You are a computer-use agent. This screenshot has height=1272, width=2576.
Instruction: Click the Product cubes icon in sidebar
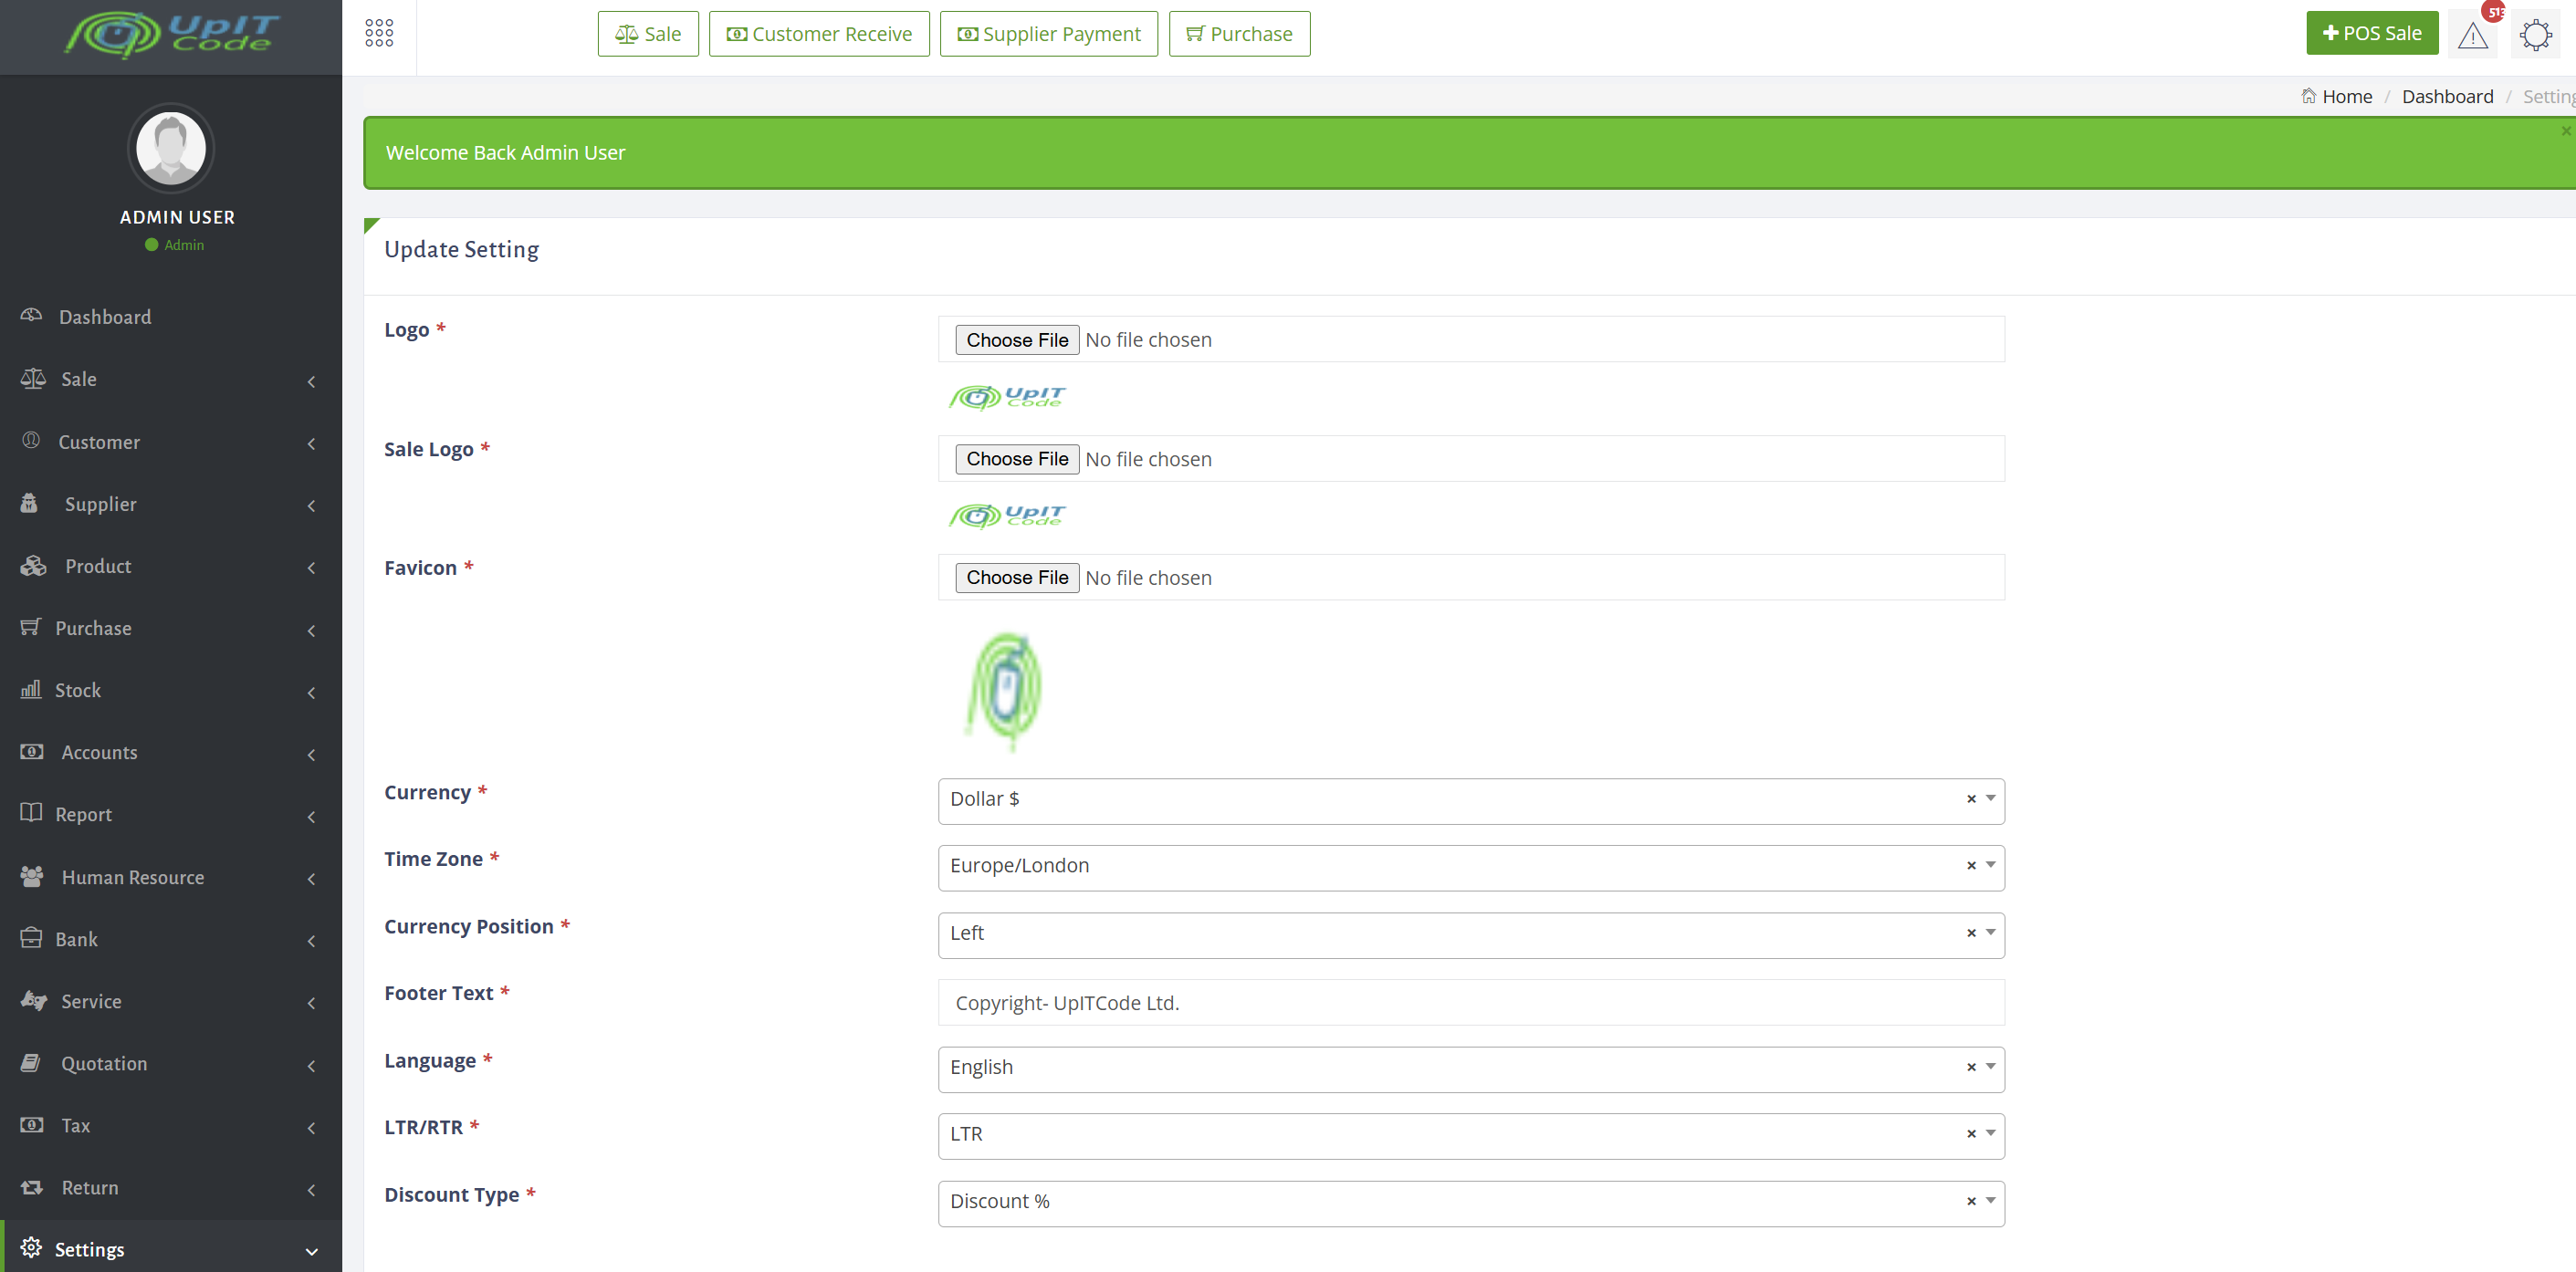(33, 566)
